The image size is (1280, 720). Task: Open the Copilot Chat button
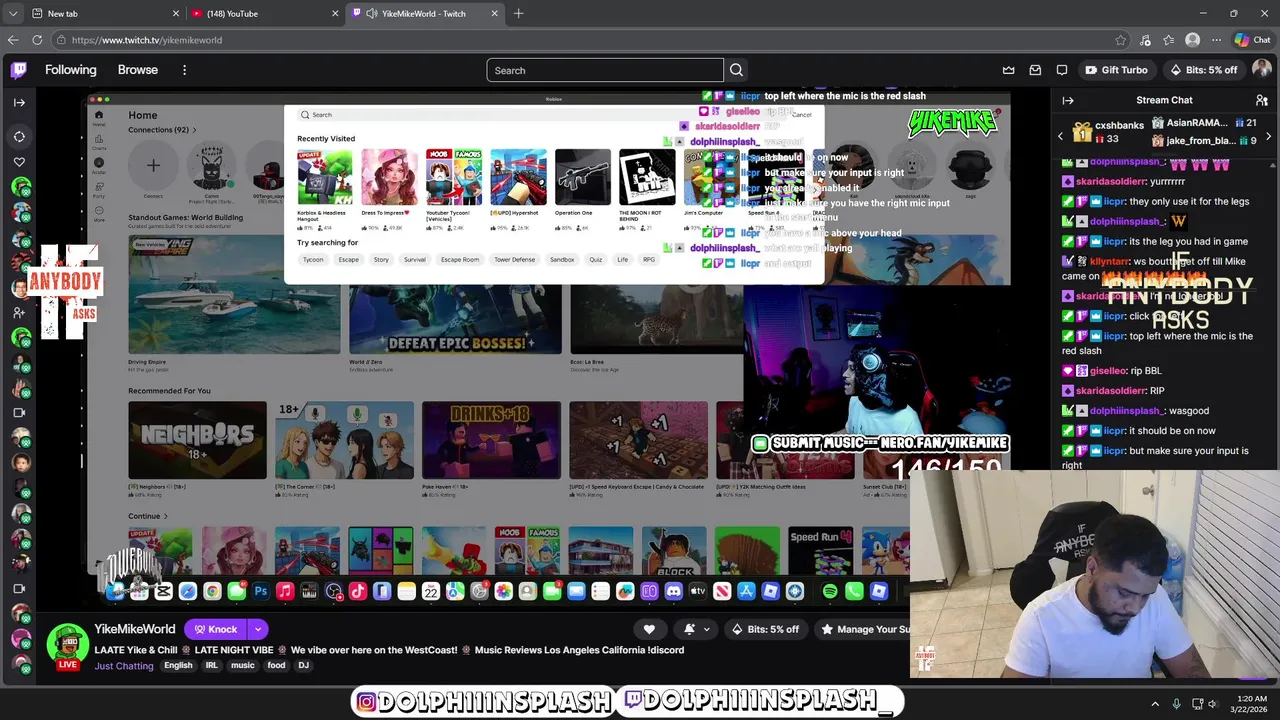[1252, 40]
